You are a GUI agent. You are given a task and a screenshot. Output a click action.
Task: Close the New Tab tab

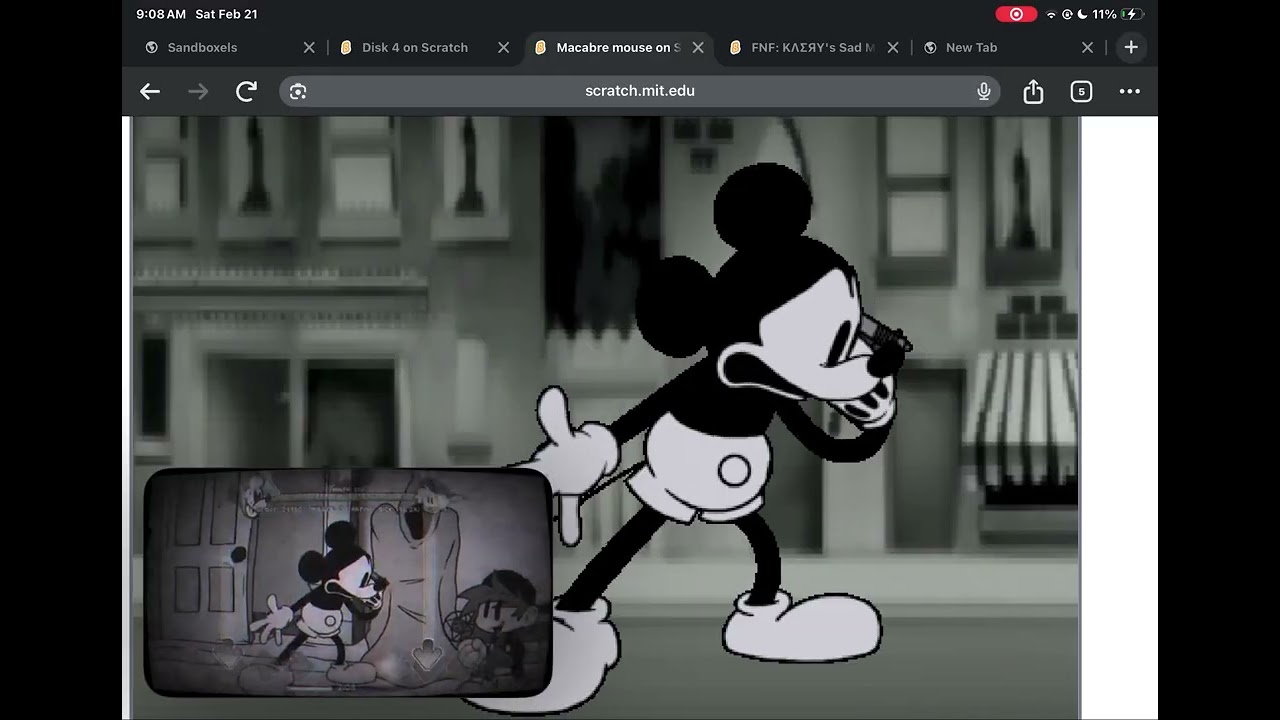1088,47
